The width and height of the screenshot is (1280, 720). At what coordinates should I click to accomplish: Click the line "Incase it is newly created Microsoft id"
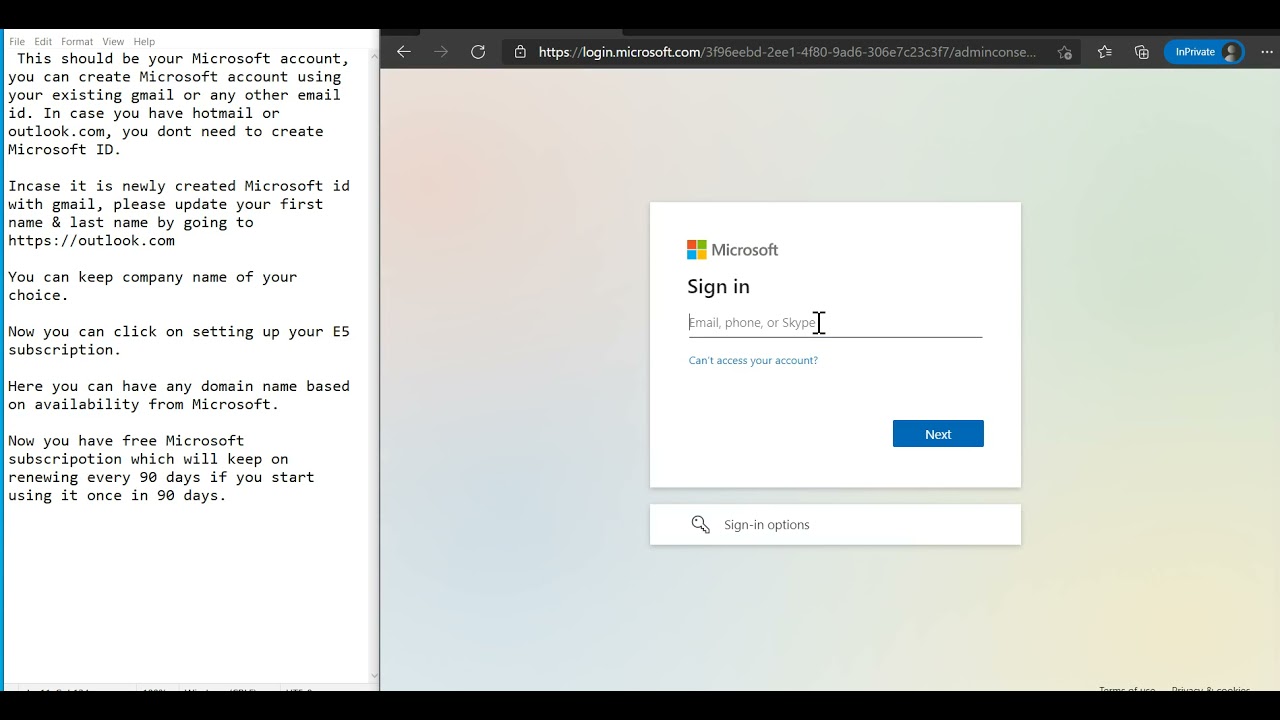179,186
